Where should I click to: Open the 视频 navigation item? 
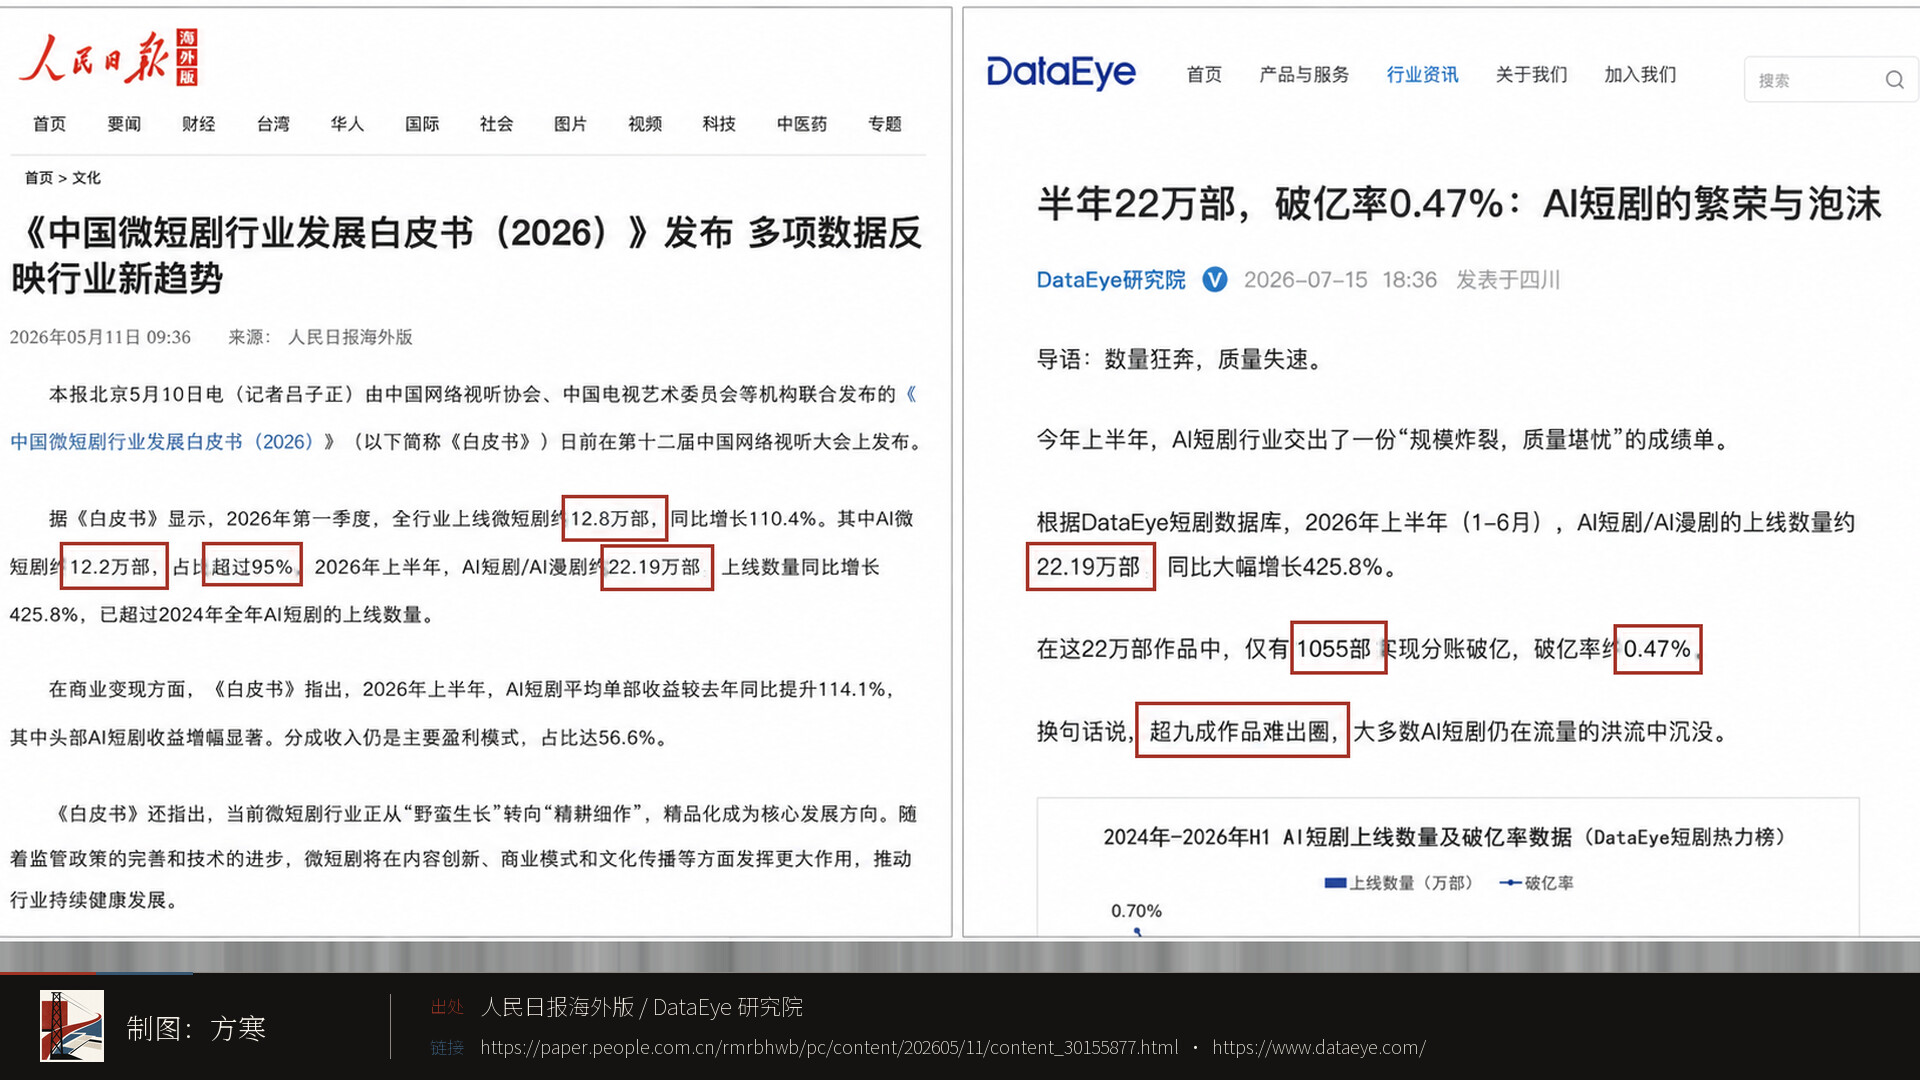click(x=645, y=124)
